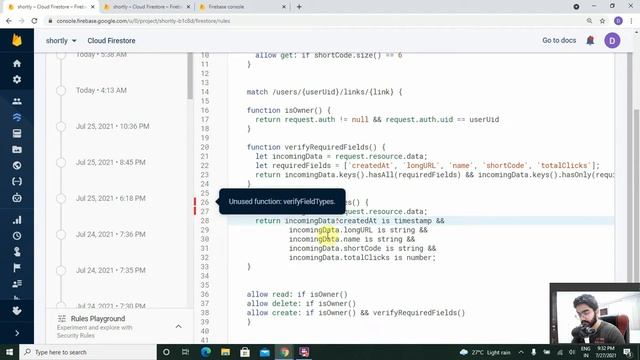Open the D account avatar in Firebase header
This screenshot has height=360, width=640.
point(612,40)
